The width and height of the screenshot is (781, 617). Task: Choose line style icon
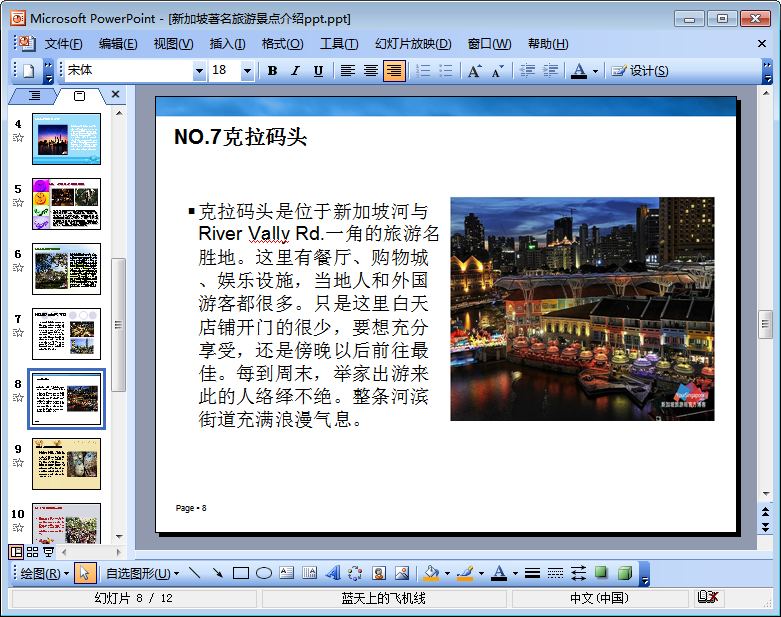point(532,574)
